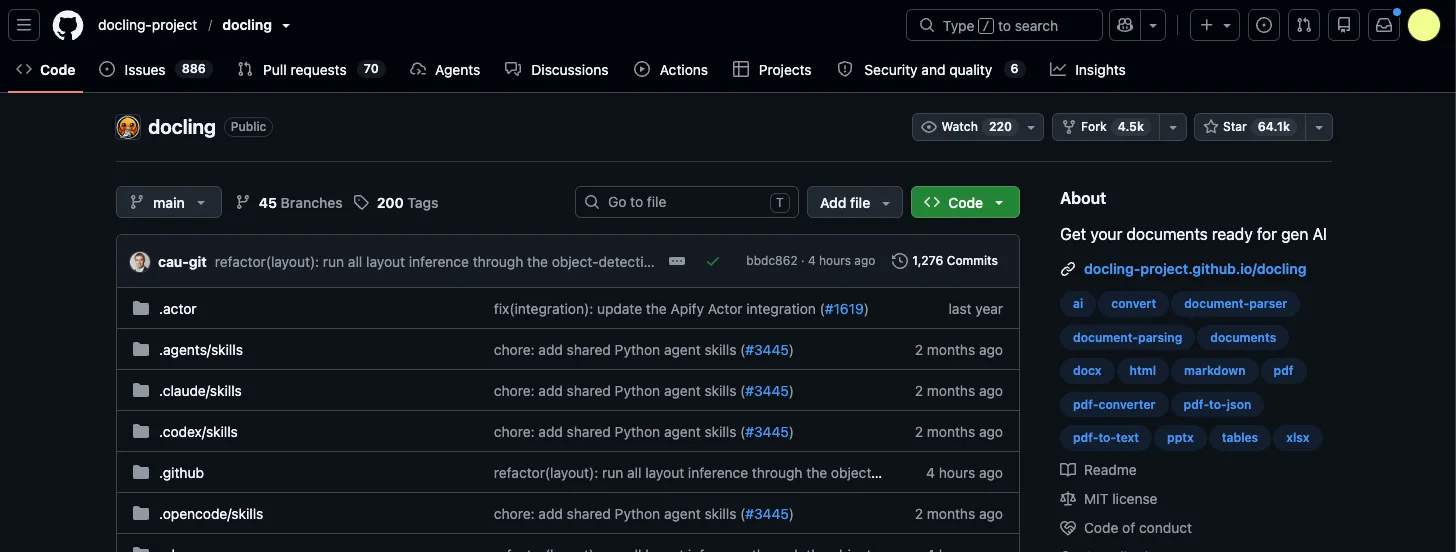This screenshot has width=1456, height=552.
Task: Click the MIT license scale icon
Action: click(1068, 499)
